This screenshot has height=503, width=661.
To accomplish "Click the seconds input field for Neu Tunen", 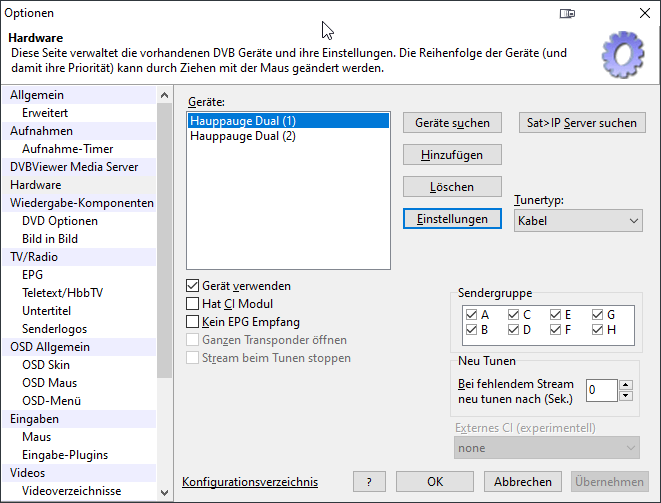I will click(x=601, y=390).
